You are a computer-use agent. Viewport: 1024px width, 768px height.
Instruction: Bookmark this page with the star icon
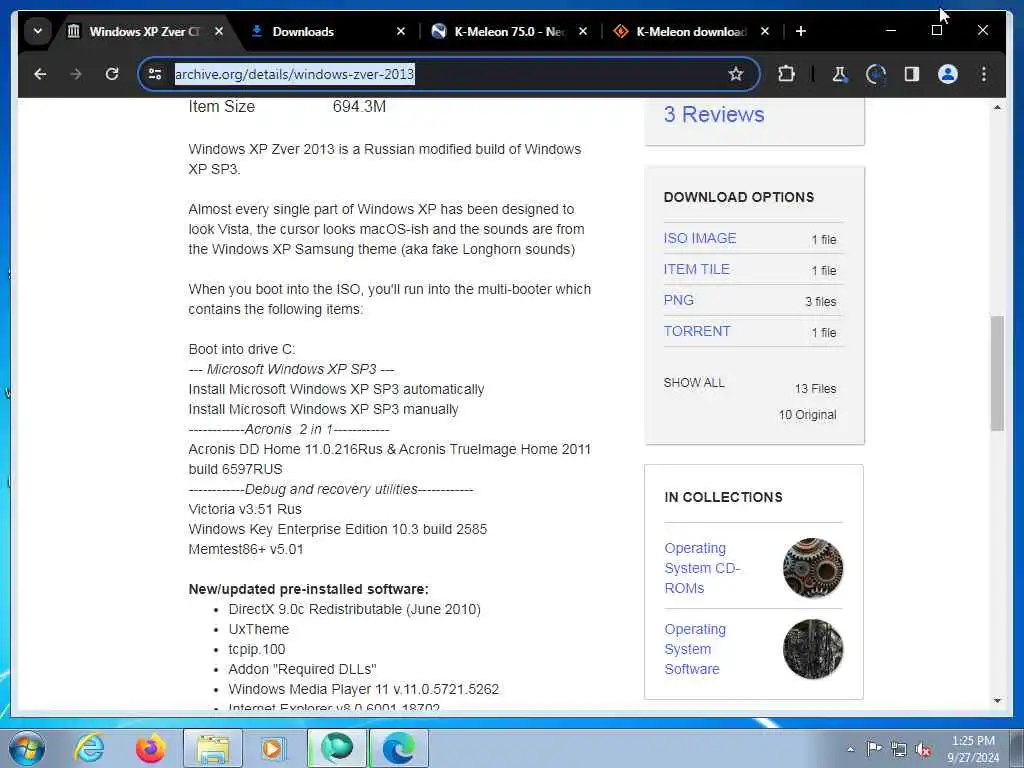pyautogui.click(x=736, y=74)
